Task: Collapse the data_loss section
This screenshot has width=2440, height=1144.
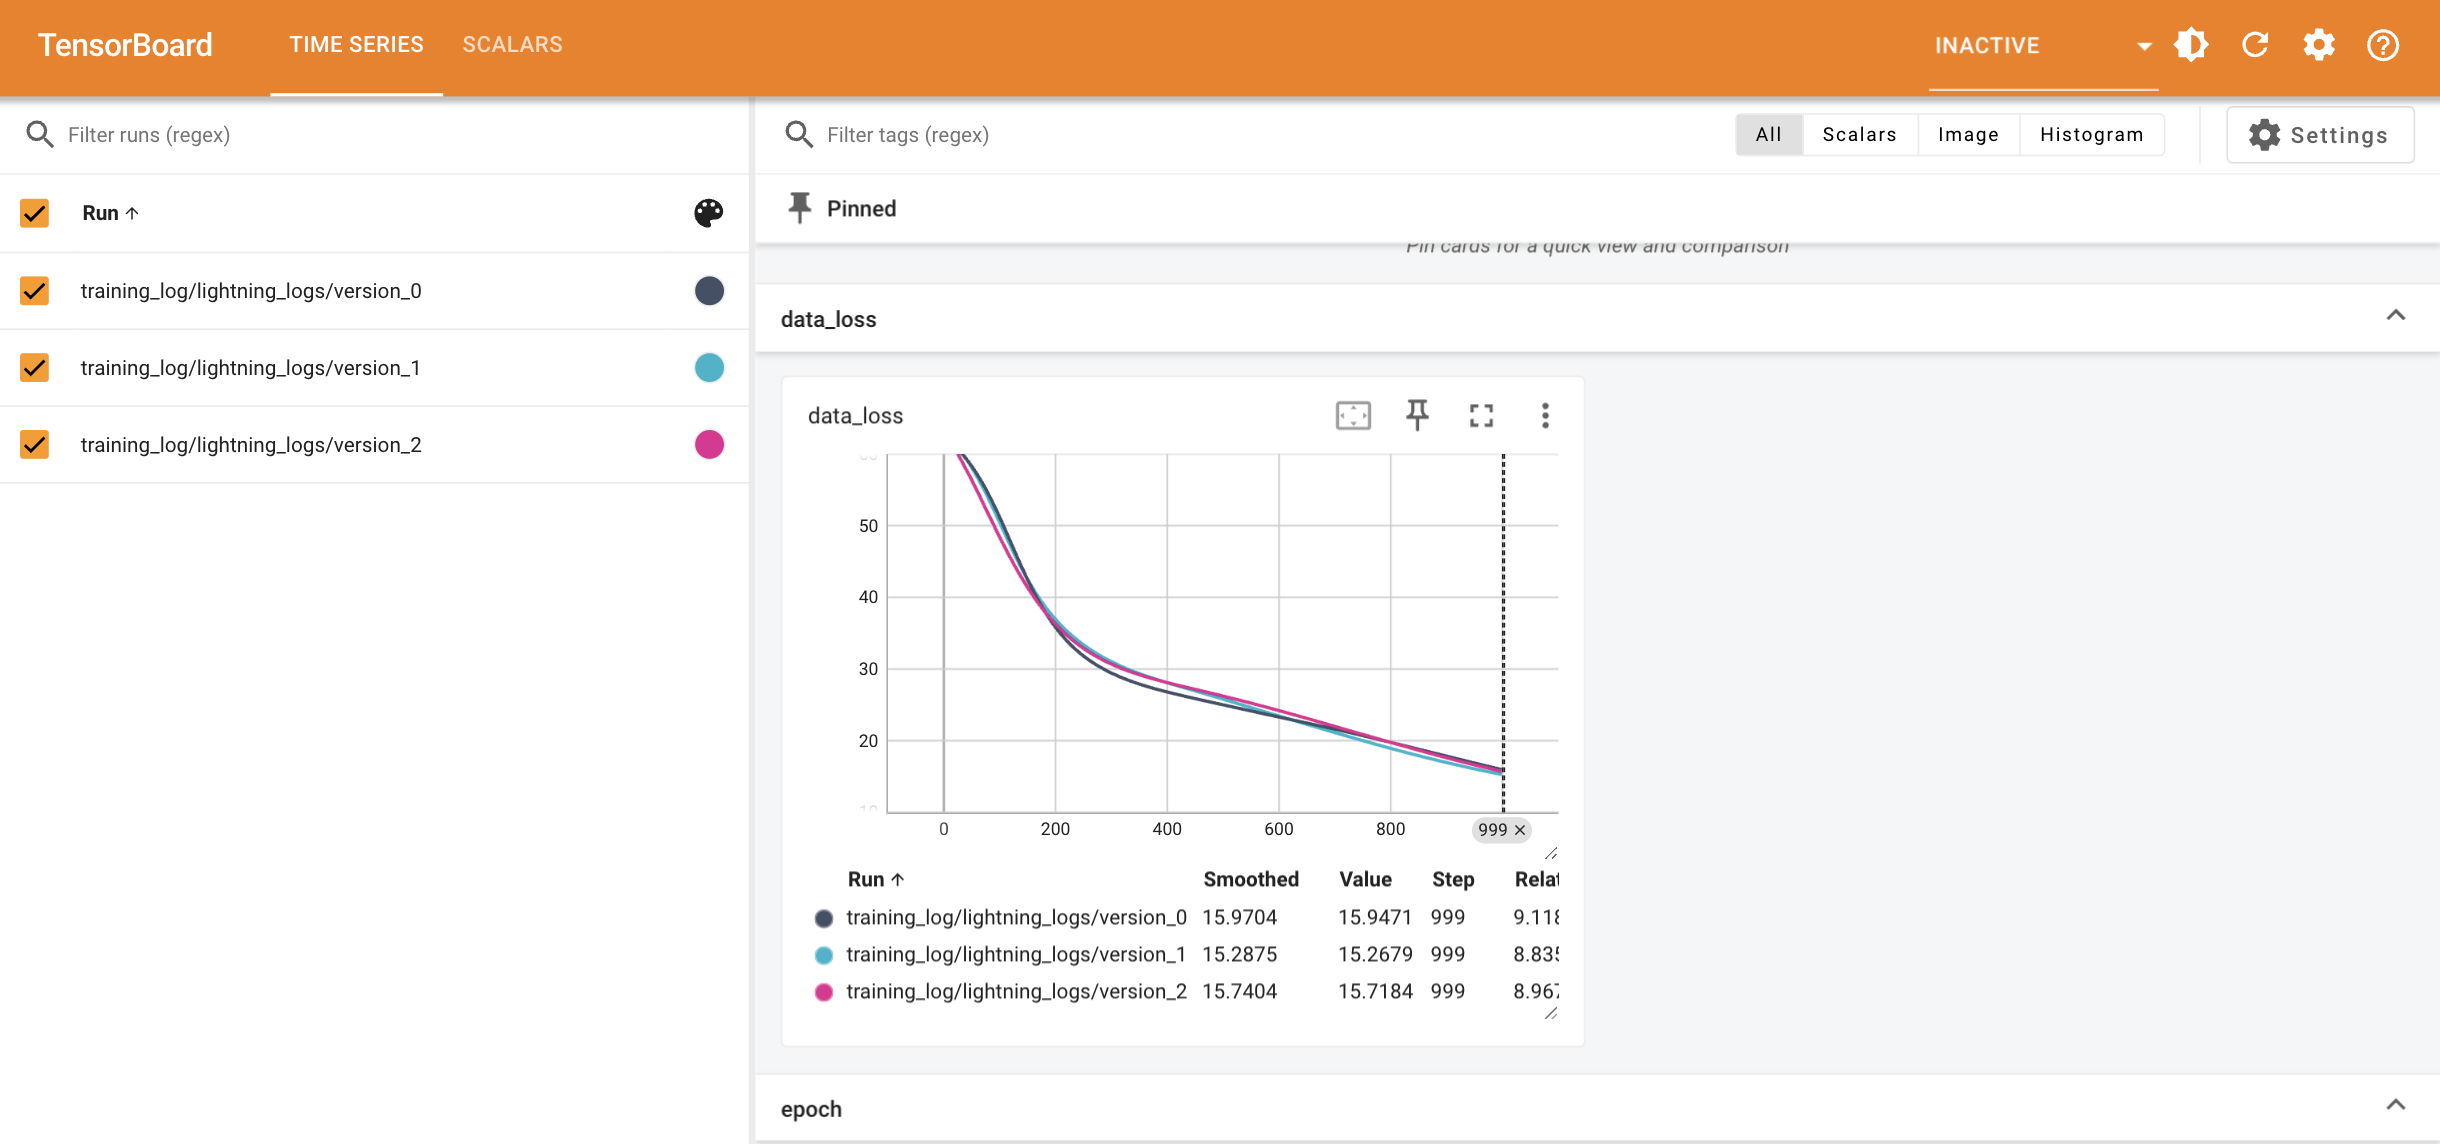Action: (x=2395, y=316)
